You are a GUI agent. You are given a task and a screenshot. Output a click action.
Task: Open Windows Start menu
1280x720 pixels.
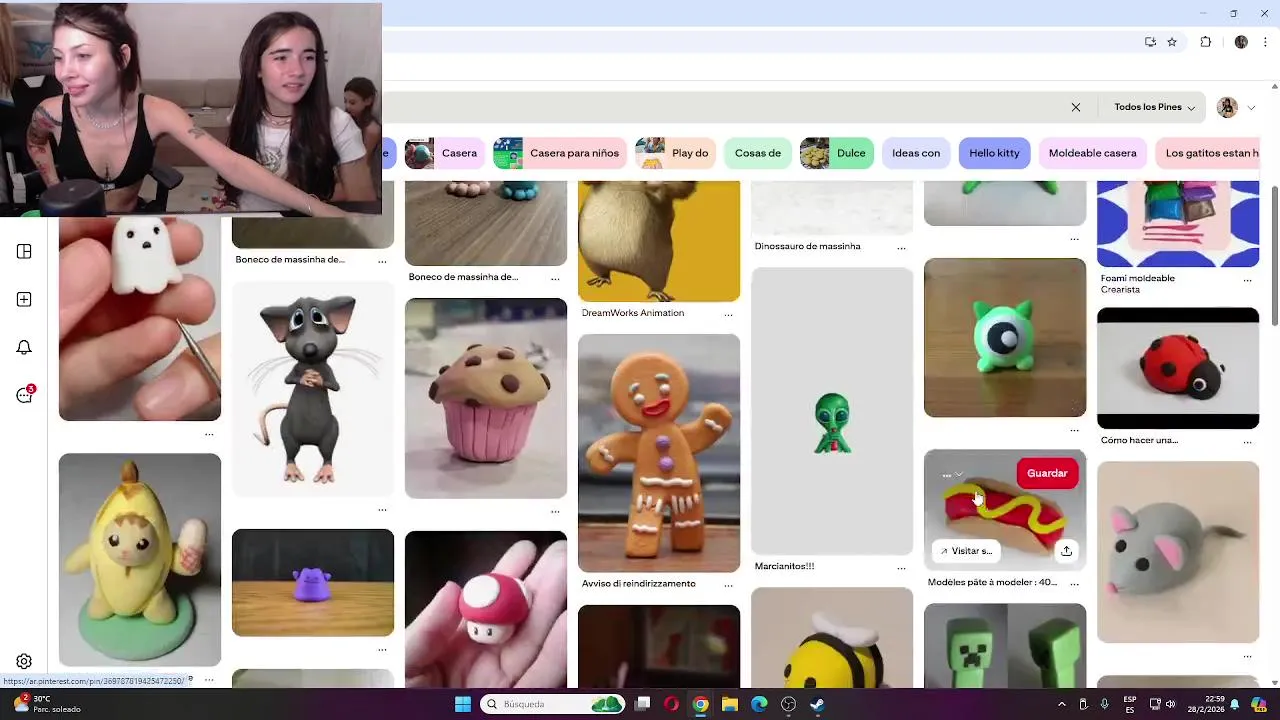(463, 704)
